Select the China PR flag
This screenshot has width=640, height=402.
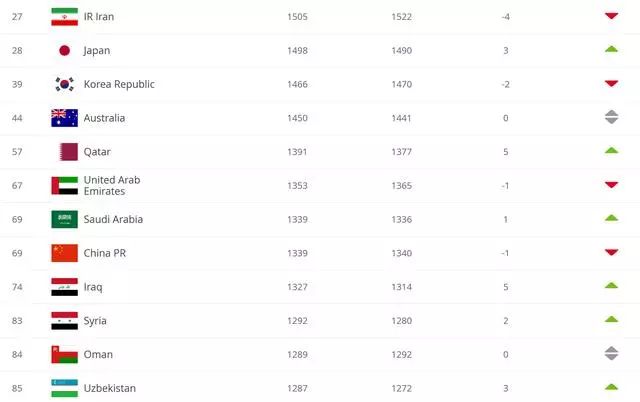pyautogui.click(x=64, y=253)
